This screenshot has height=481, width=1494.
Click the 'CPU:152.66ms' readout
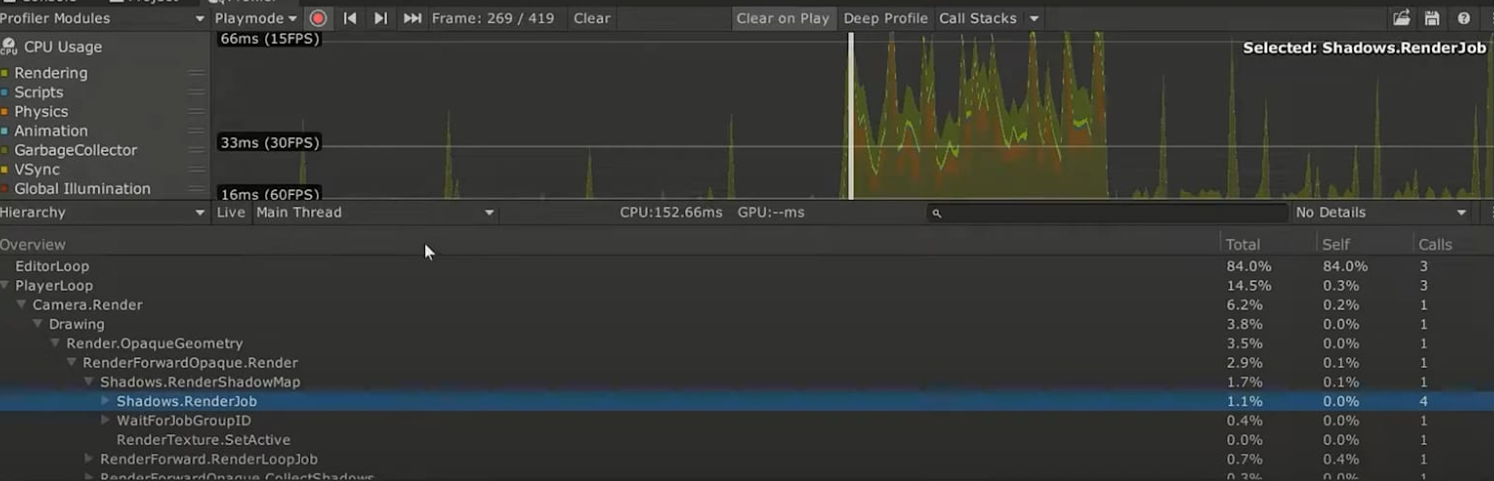[671, 212]
